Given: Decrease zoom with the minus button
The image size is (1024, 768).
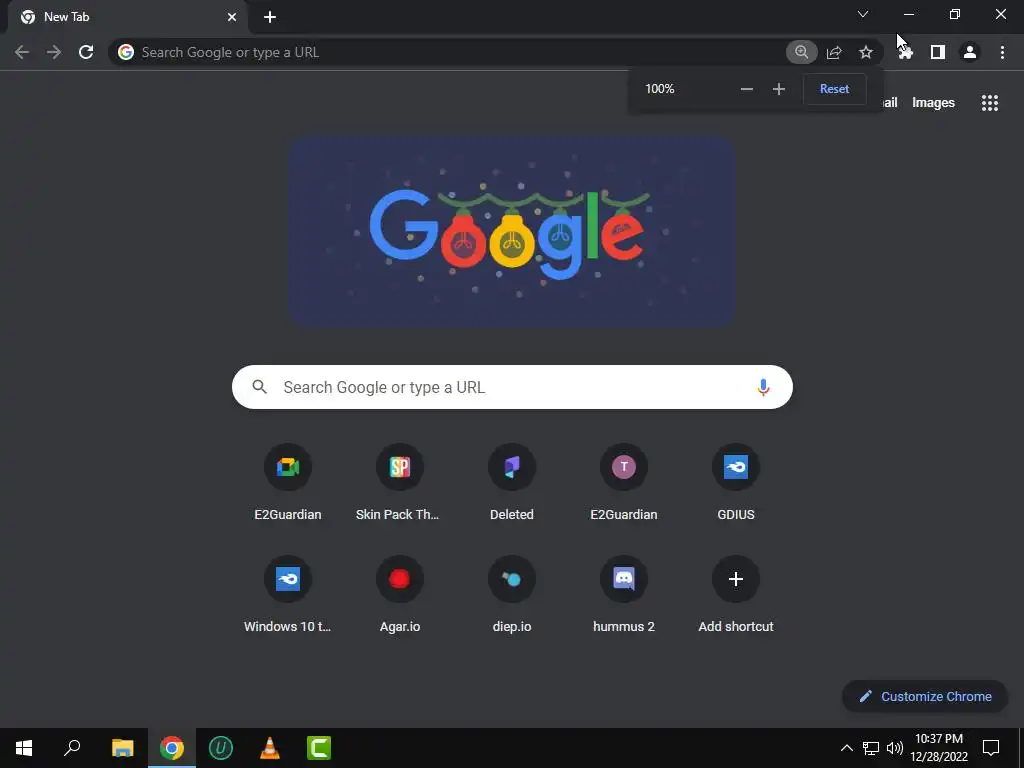Looking at the screenshot, I should [x=746, y=89].
